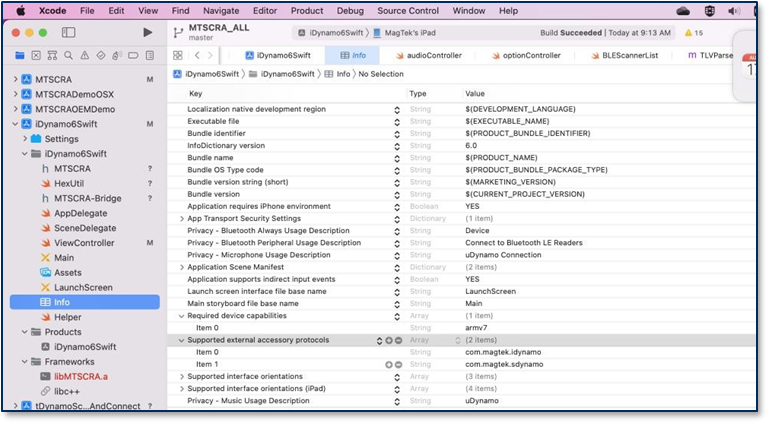Select the AppDelegate file
The image size is (768, 423).
pos(80,213)
